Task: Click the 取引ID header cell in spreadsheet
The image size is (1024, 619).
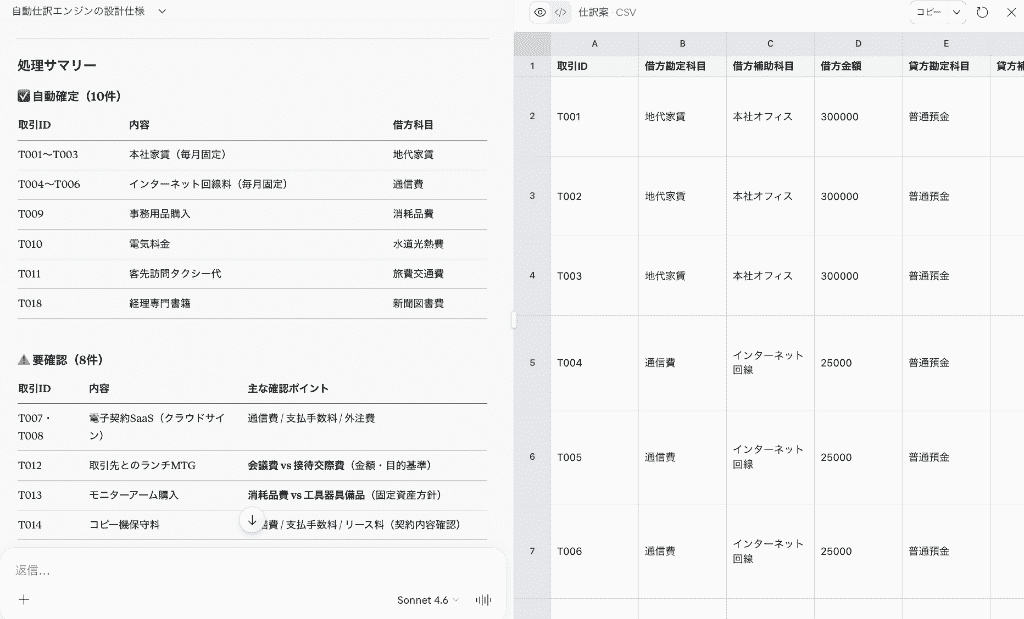Action: [594, 66]
